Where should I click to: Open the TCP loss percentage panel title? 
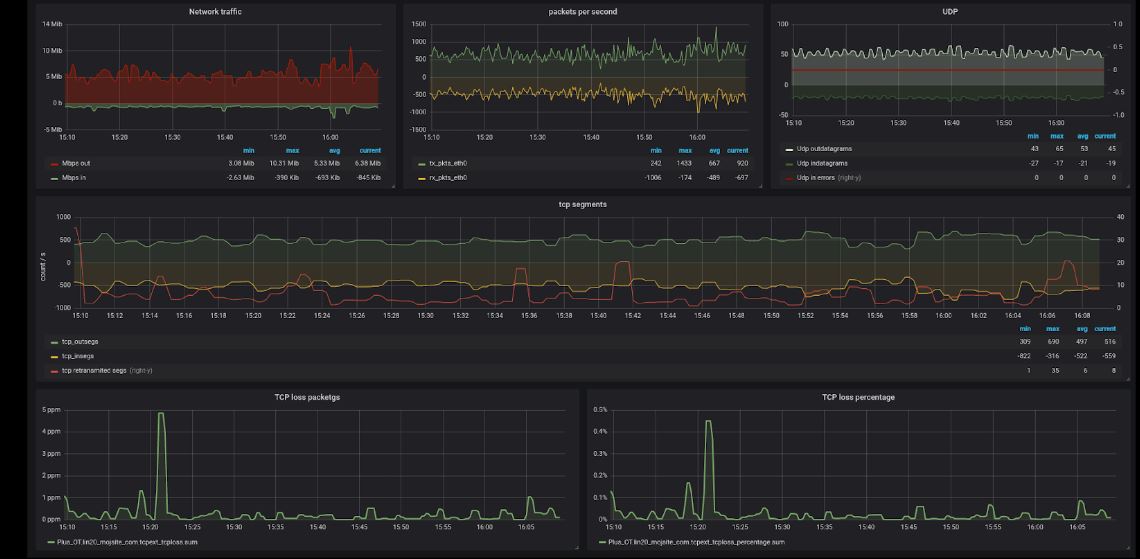pyautogui.click(x=858, y=397)
